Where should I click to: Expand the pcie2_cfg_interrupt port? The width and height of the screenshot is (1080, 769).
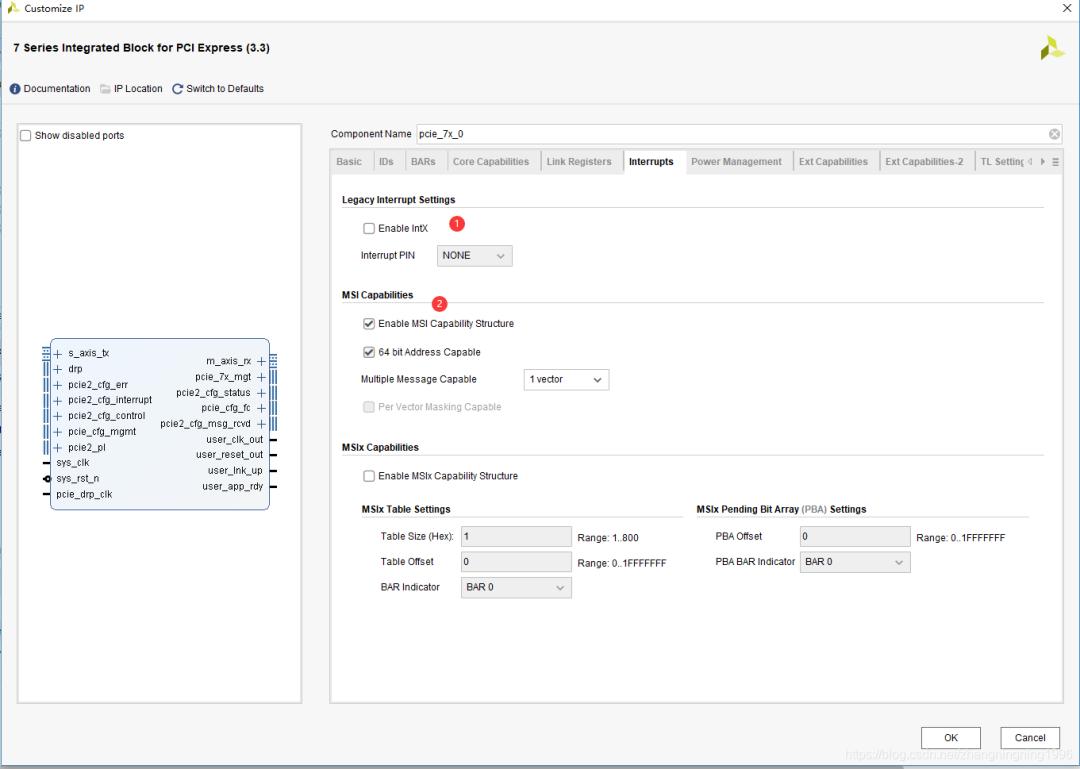tap(58, 400)
